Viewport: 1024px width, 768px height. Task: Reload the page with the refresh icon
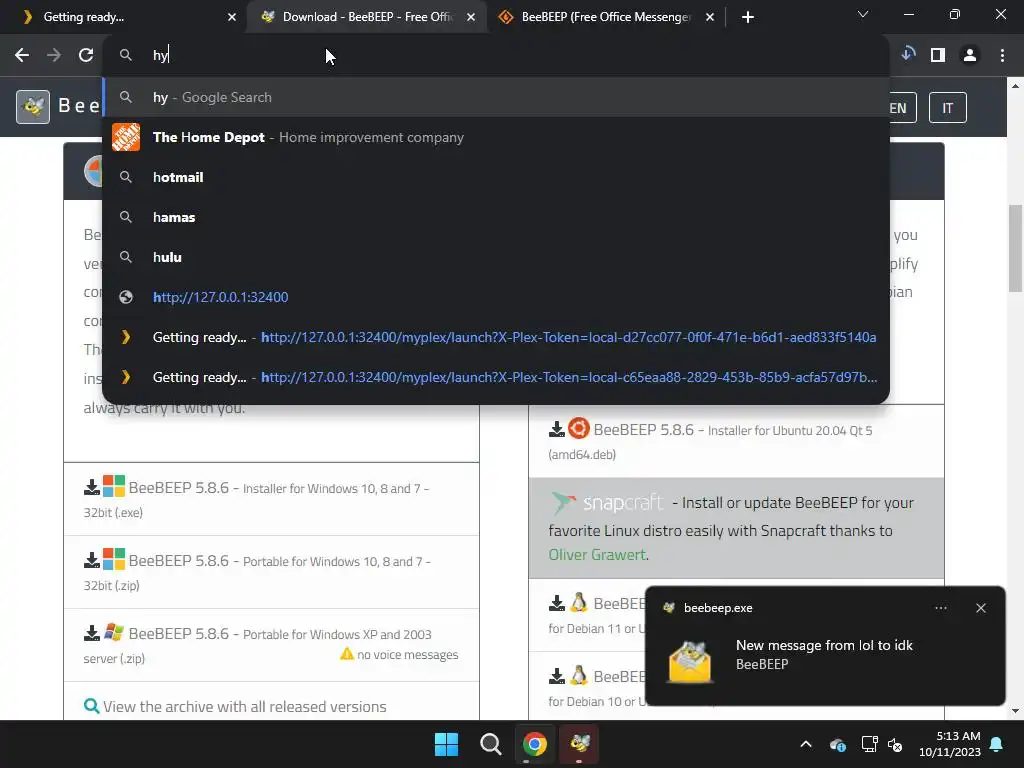click(86, 56)
